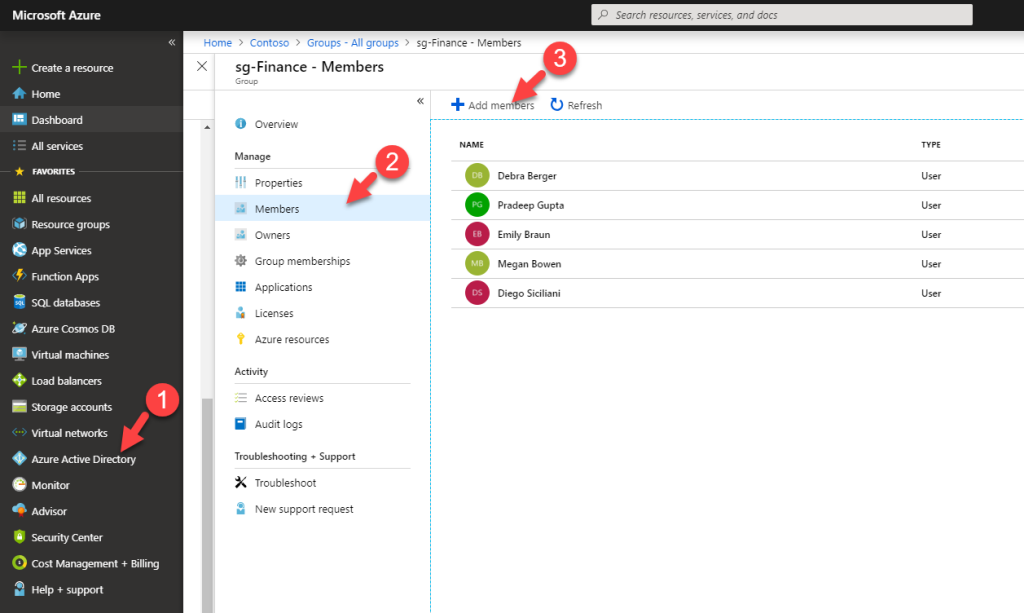This screenshot has height=613, width=1024.
Task: Open Groups - All groups from breadcrumb
Action: coord(353,42)
